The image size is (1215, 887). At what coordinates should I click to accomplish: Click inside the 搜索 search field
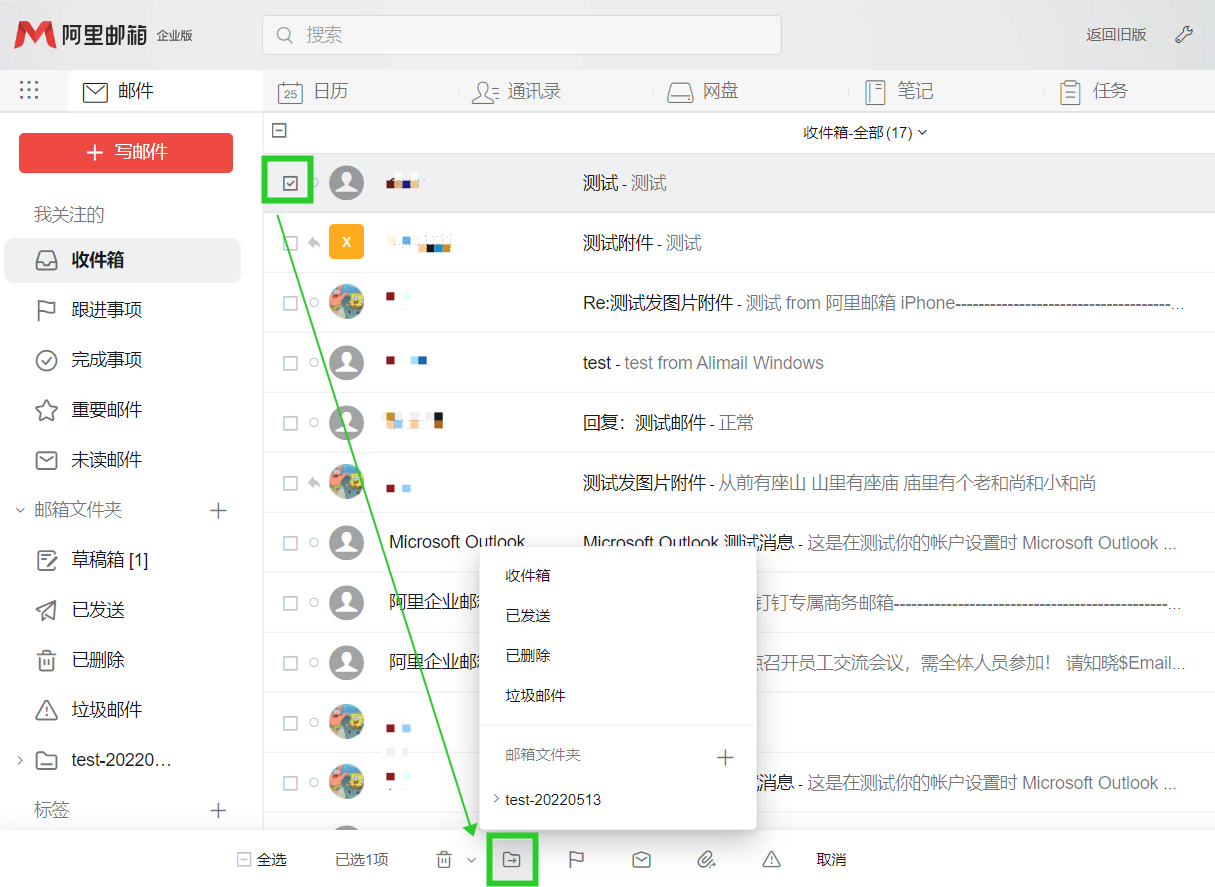pyautogui.click(x=522, y=34)
